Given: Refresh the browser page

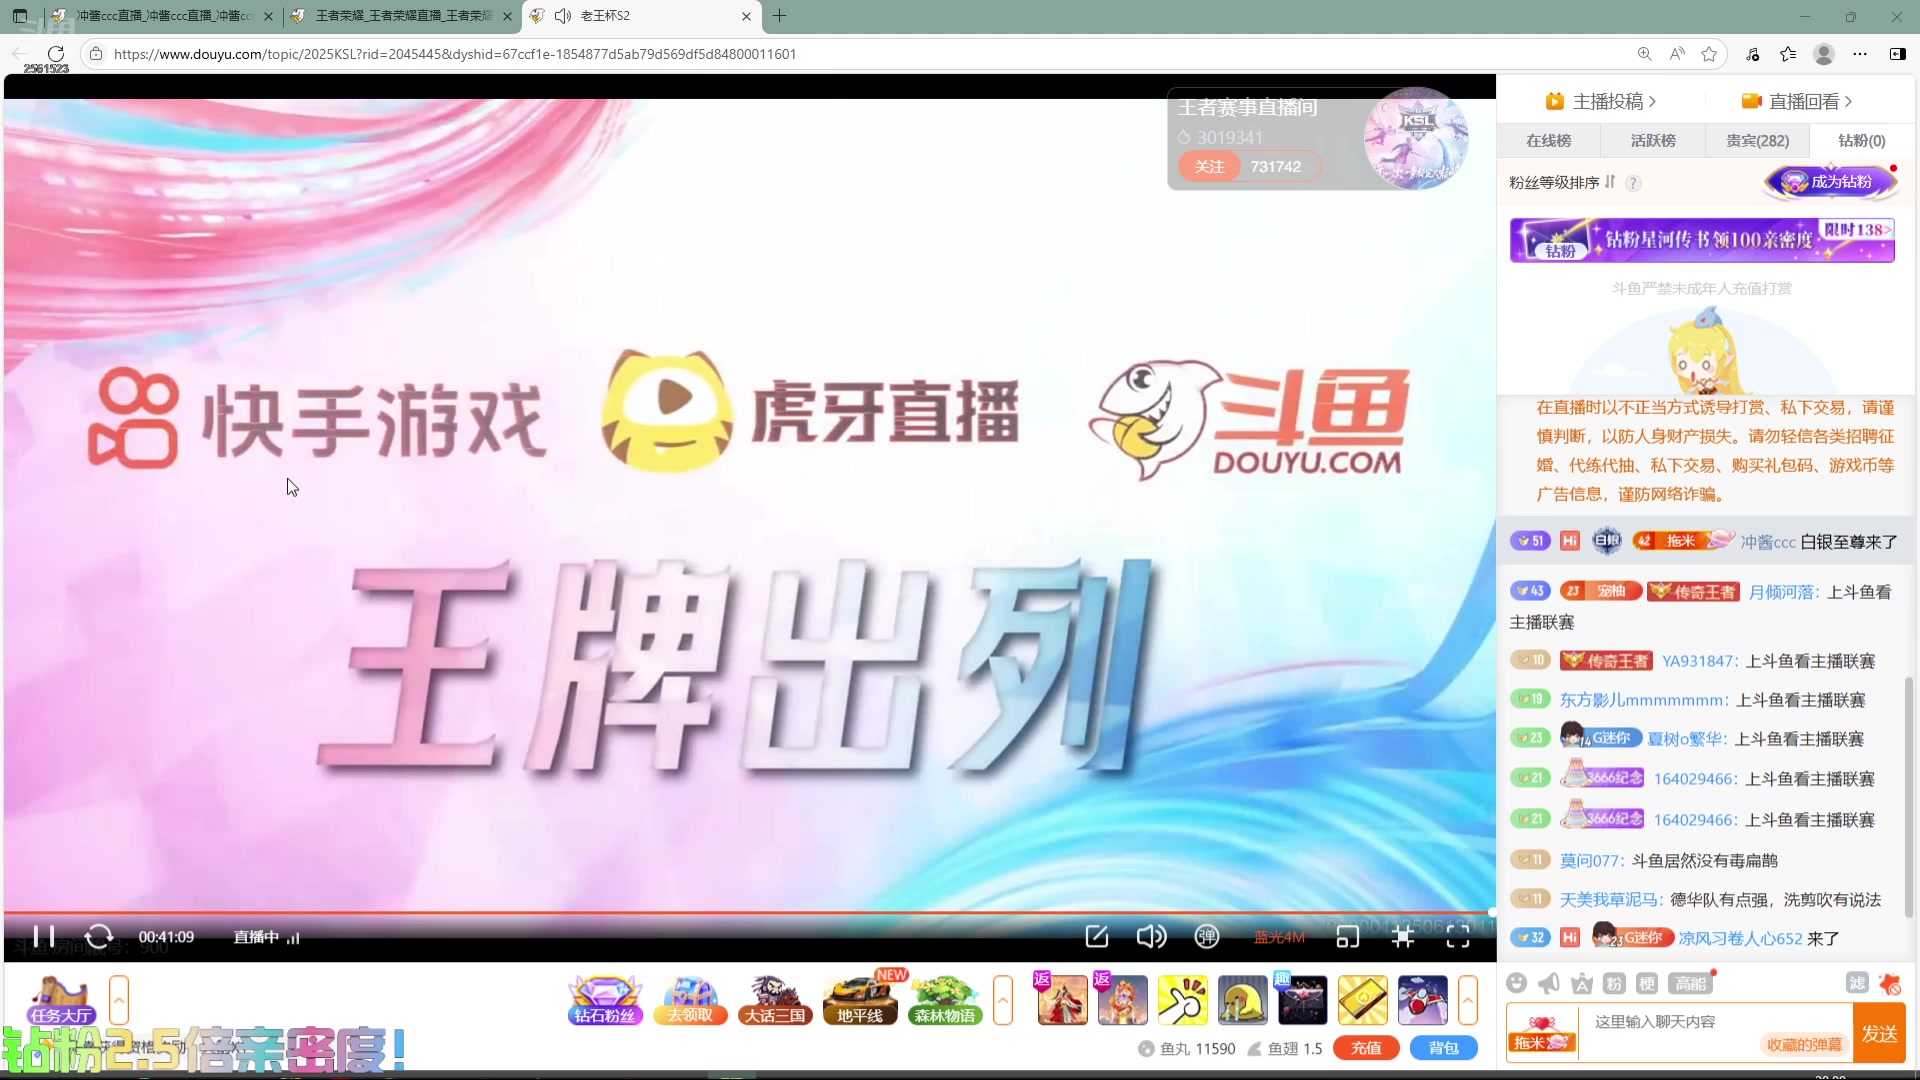Looking at the screenshot, I should (x=56, y=54).
